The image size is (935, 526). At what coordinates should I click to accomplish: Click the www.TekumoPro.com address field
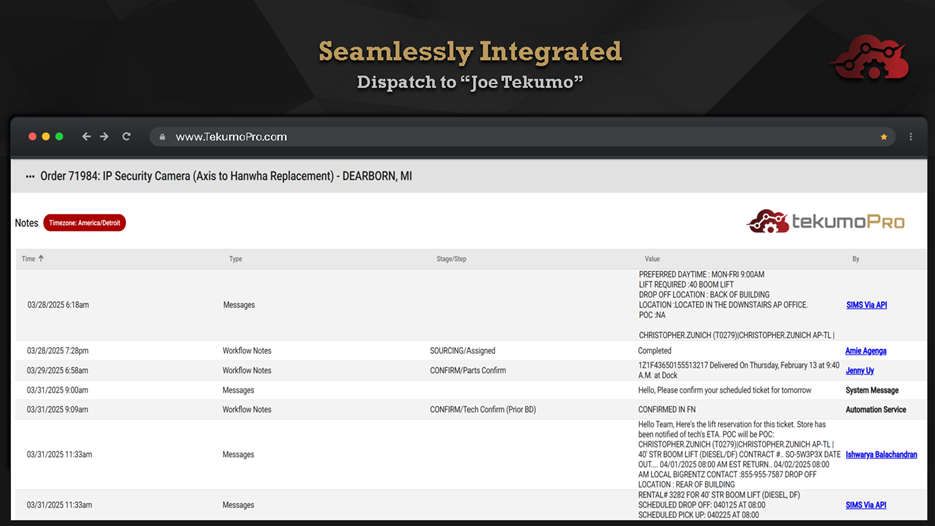[231, 137]
